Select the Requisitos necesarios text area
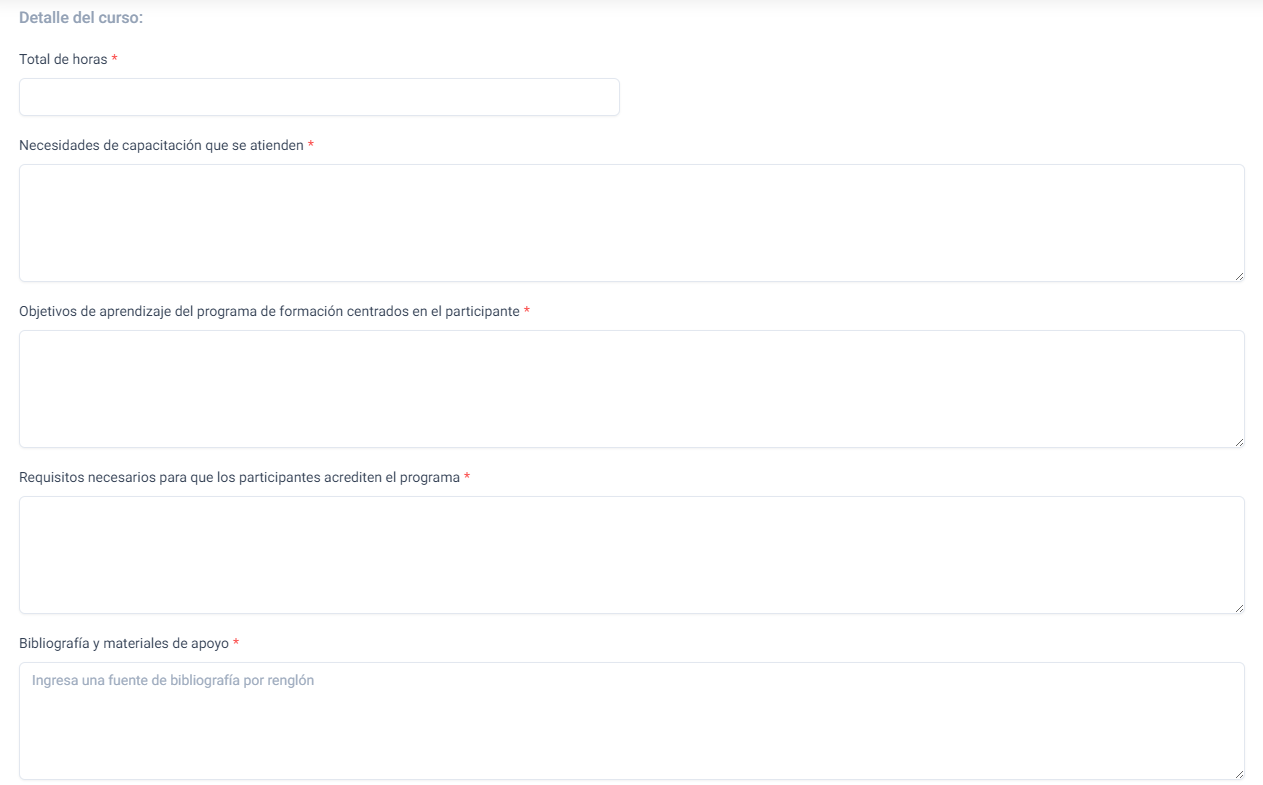 (631, 554)
